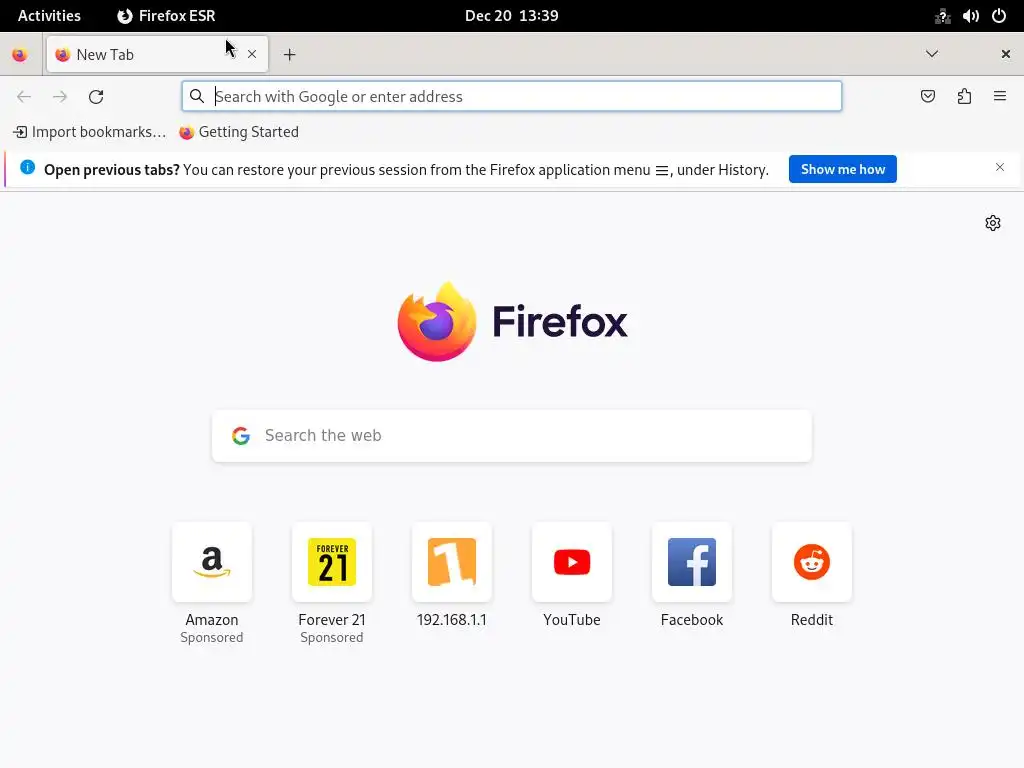Open Save to Pocket icon
Screen dimensions: 1024x768
[928, 97]
